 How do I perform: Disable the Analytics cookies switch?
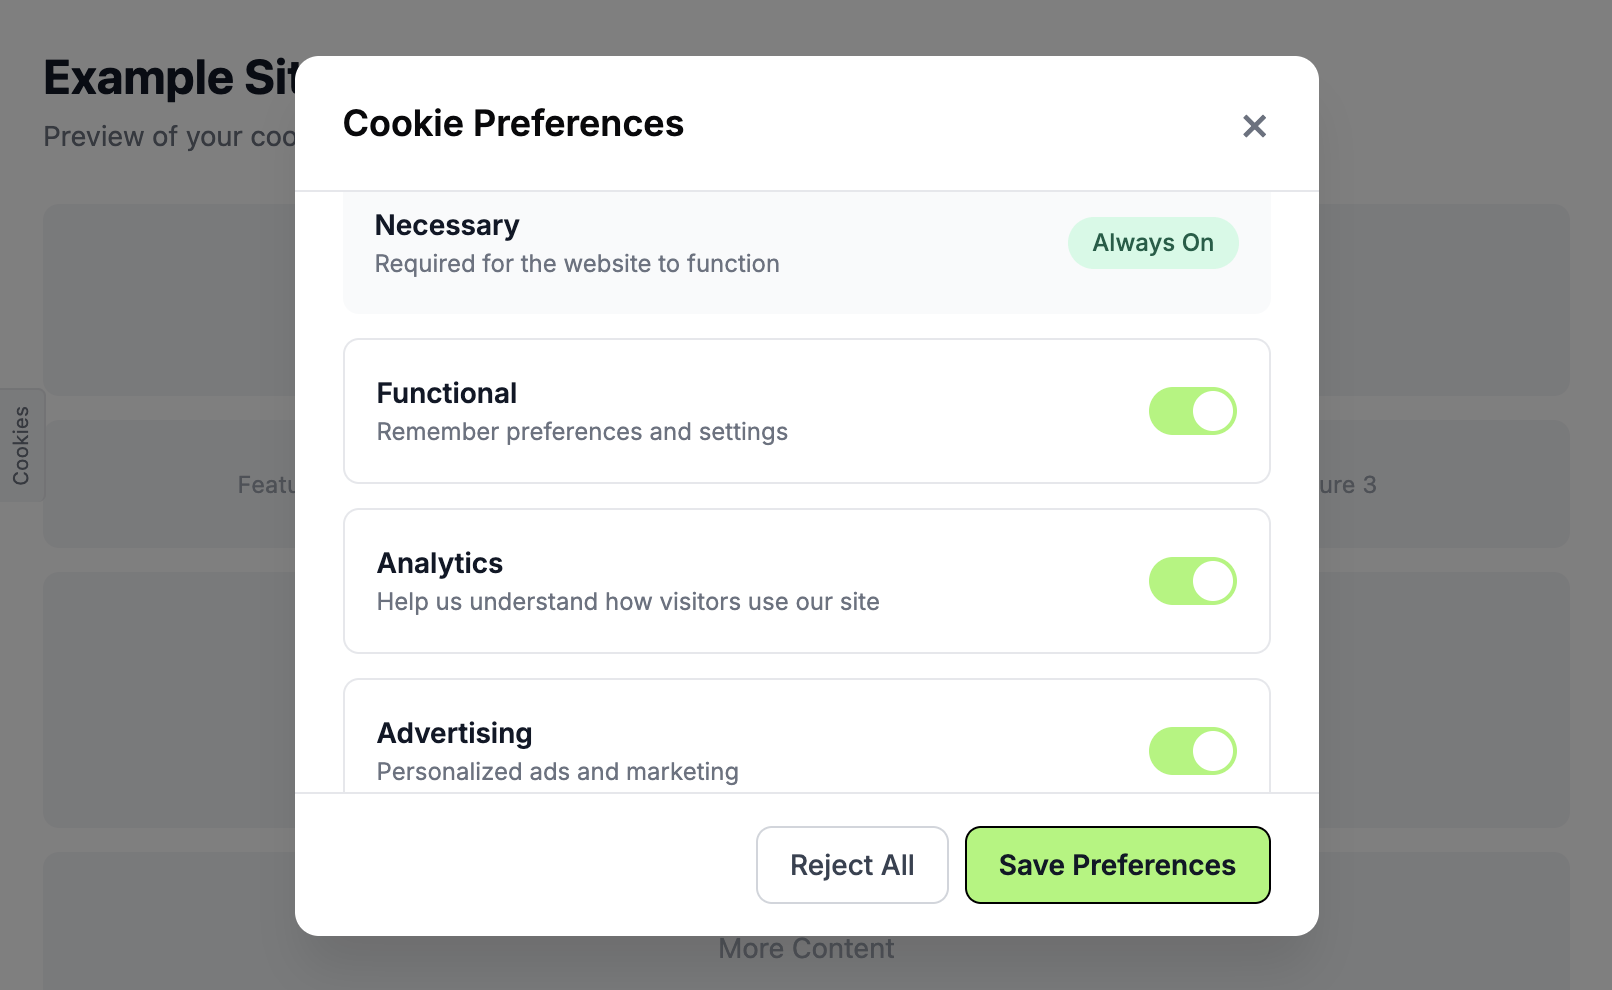coord(1192,581)
